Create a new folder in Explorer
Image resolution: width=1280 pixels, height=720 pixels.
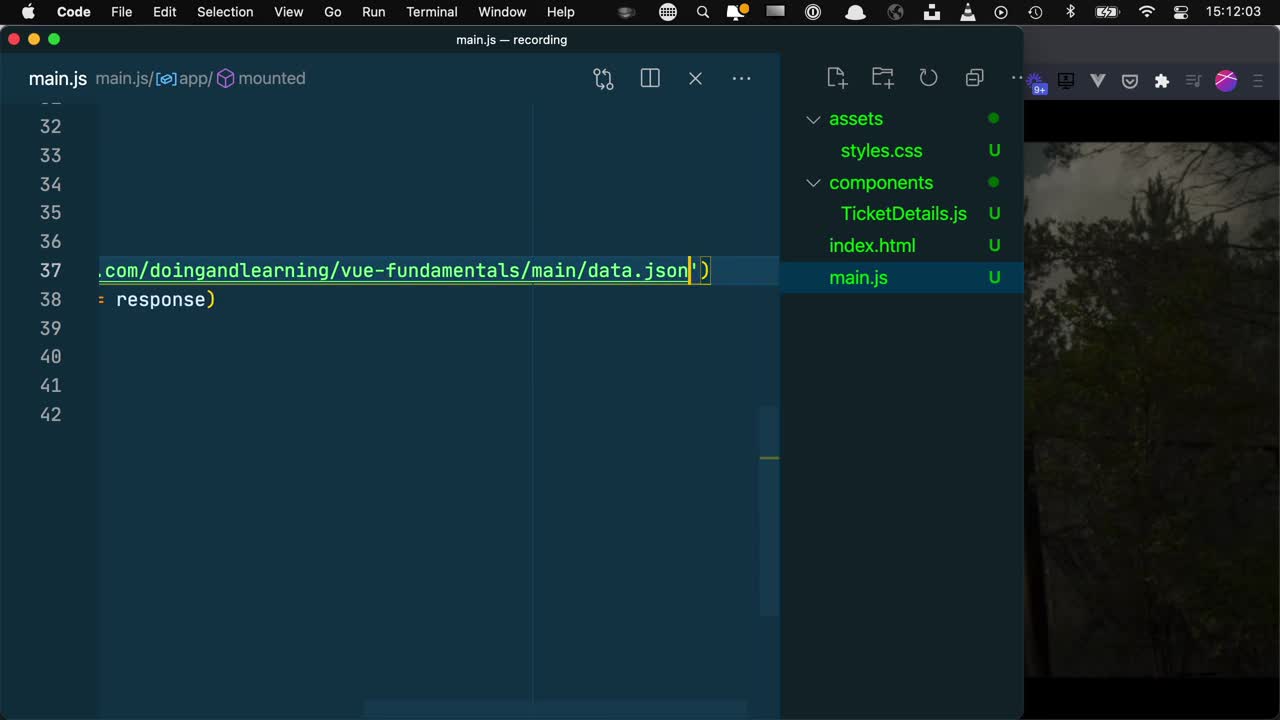882,78
